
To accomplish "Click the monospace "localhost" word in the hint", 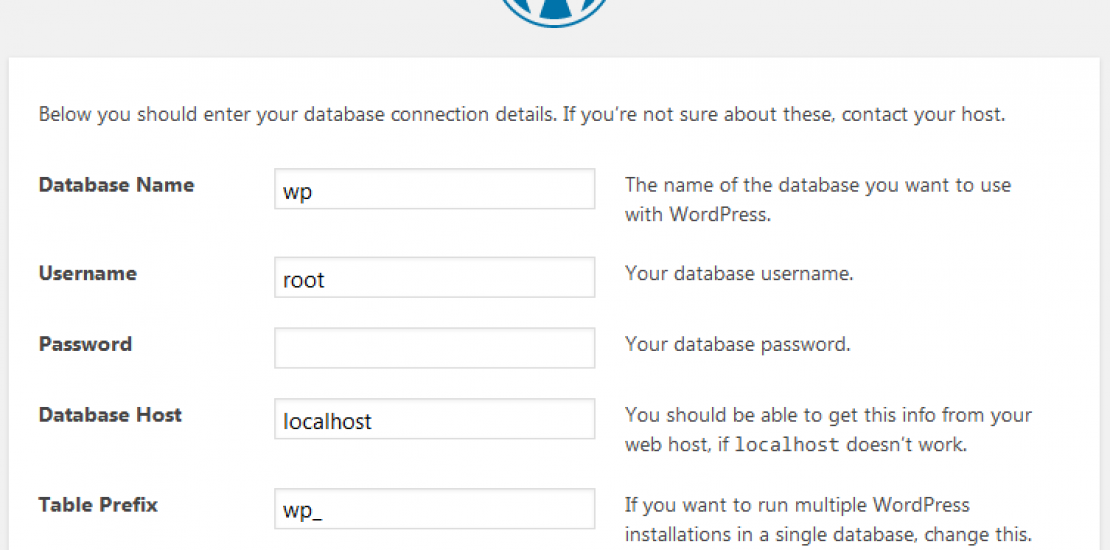I will (x=786, y=445).
